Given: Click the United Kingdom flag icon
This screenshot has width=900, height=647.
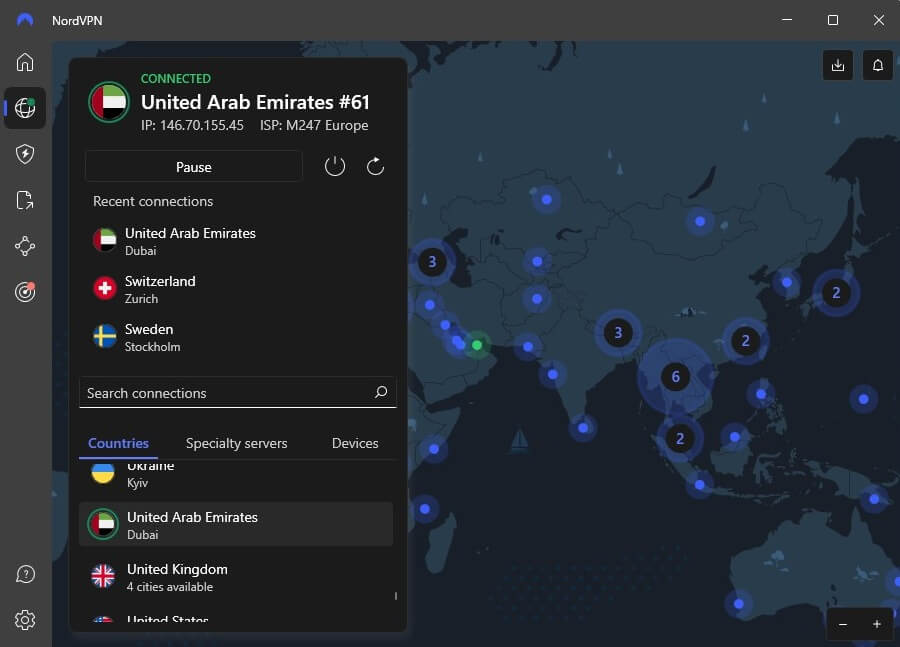Looking at the screenshot, I should click(103, 576).
